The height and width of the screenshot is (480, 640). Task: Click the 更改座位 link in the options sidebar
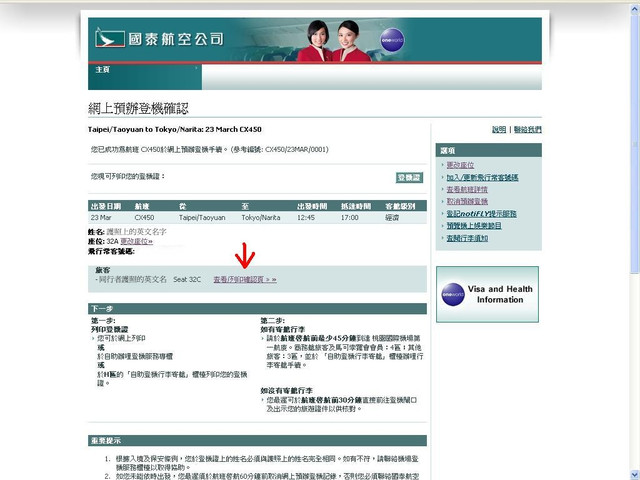460,165
